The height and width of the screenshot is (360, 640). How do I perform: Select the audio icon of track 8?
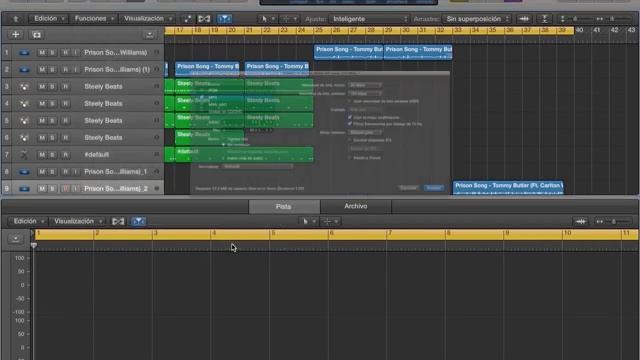click(24, 172)
